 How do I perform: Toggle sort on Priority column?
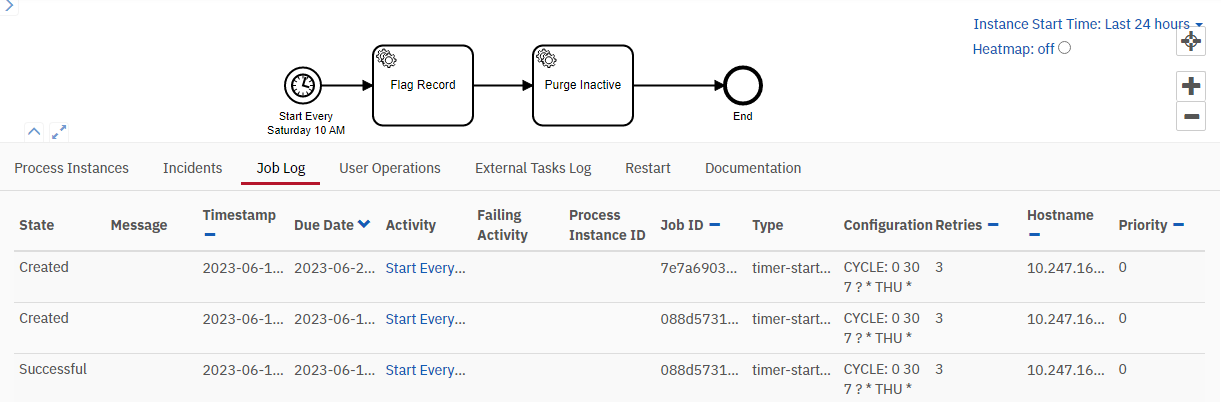[1178, 225]
